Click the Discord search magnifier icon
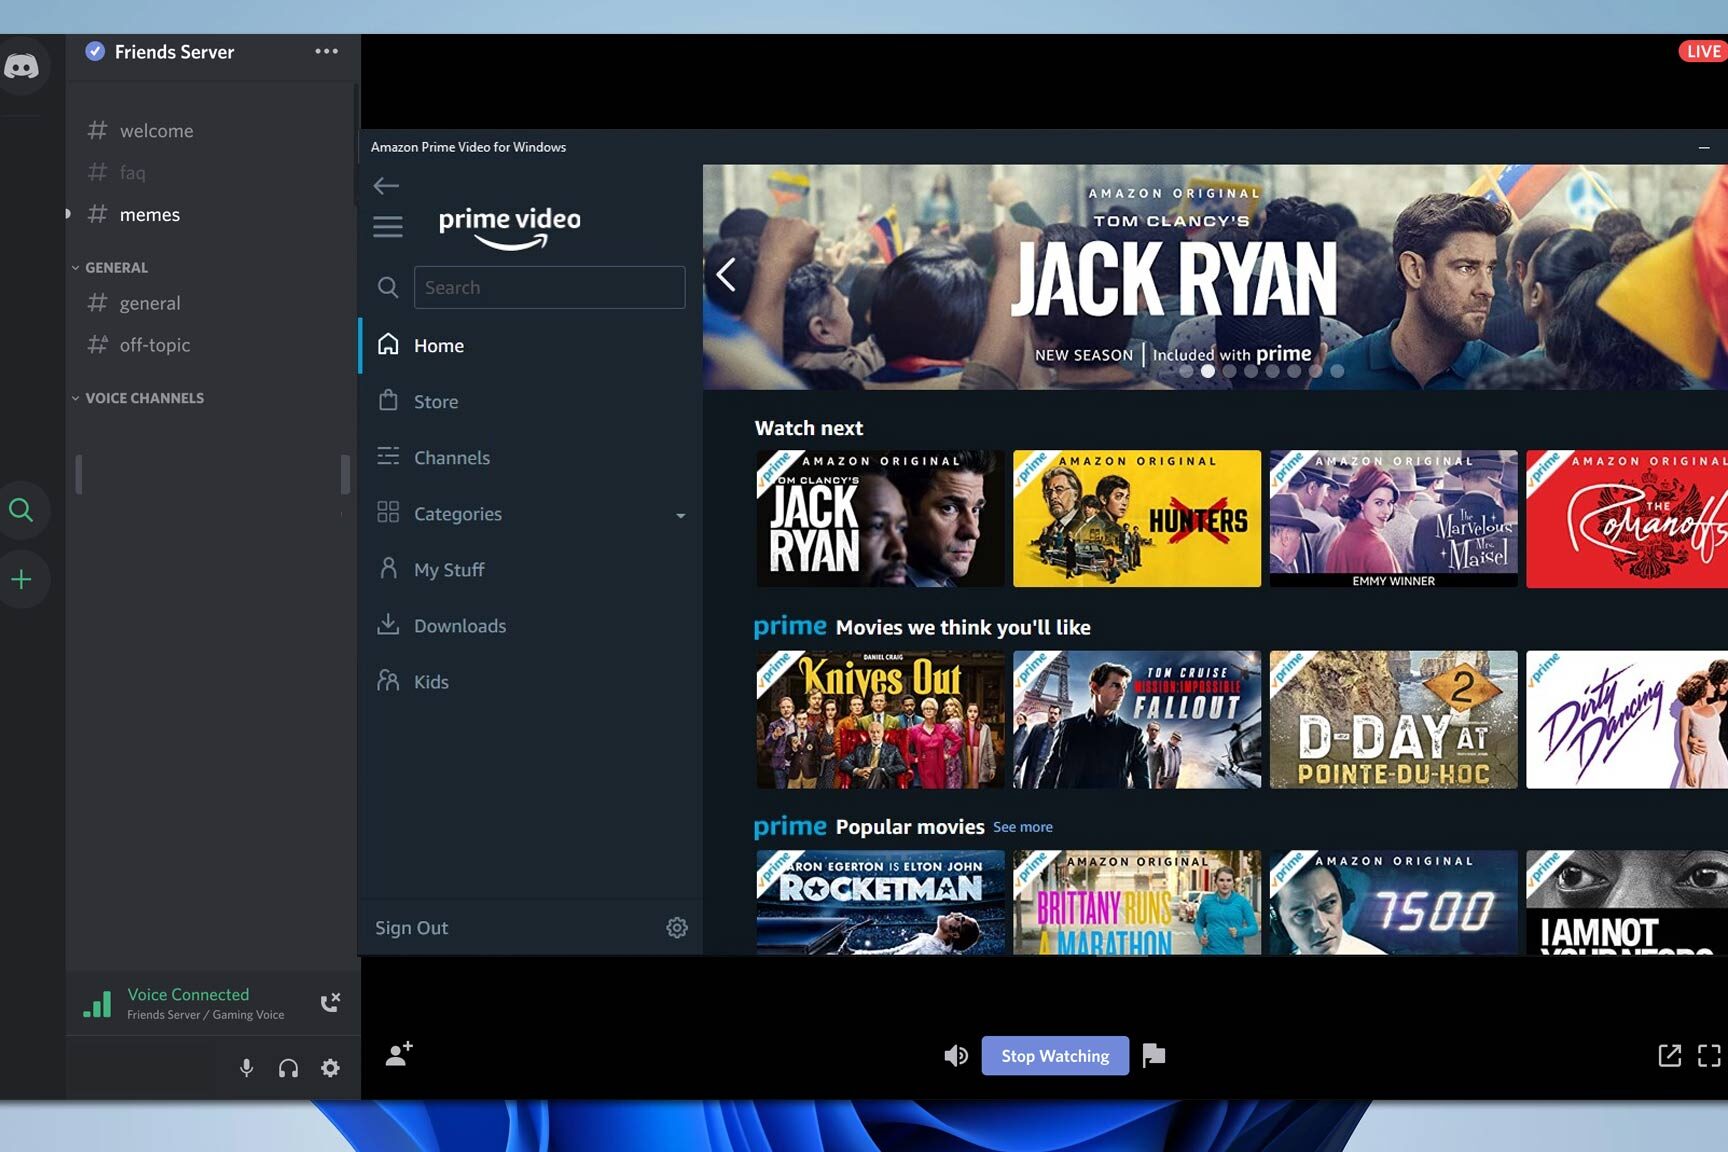This screenshot has width=1728, height=1152. tap(21, 510)
